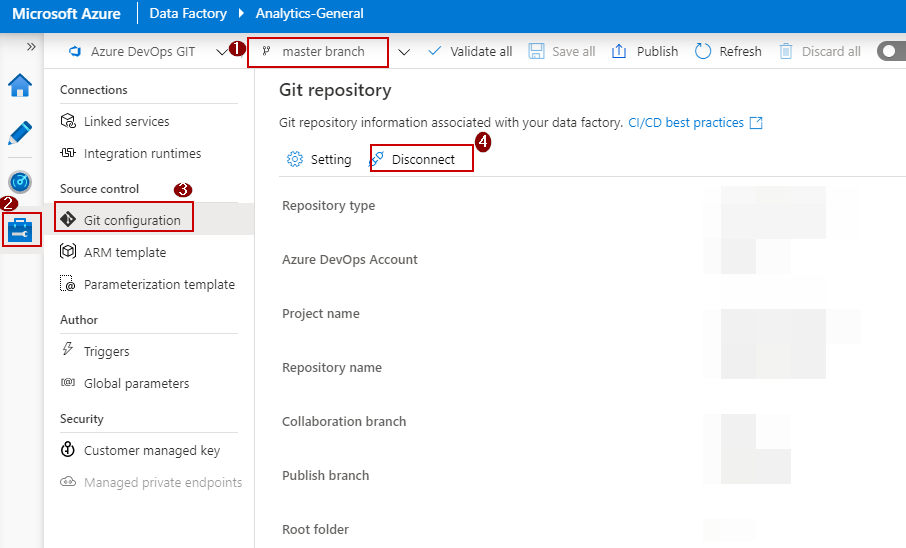Screen dimensions: 906x548
Task: Click the Git configuration diamond icon
Action: coord(68,219)
